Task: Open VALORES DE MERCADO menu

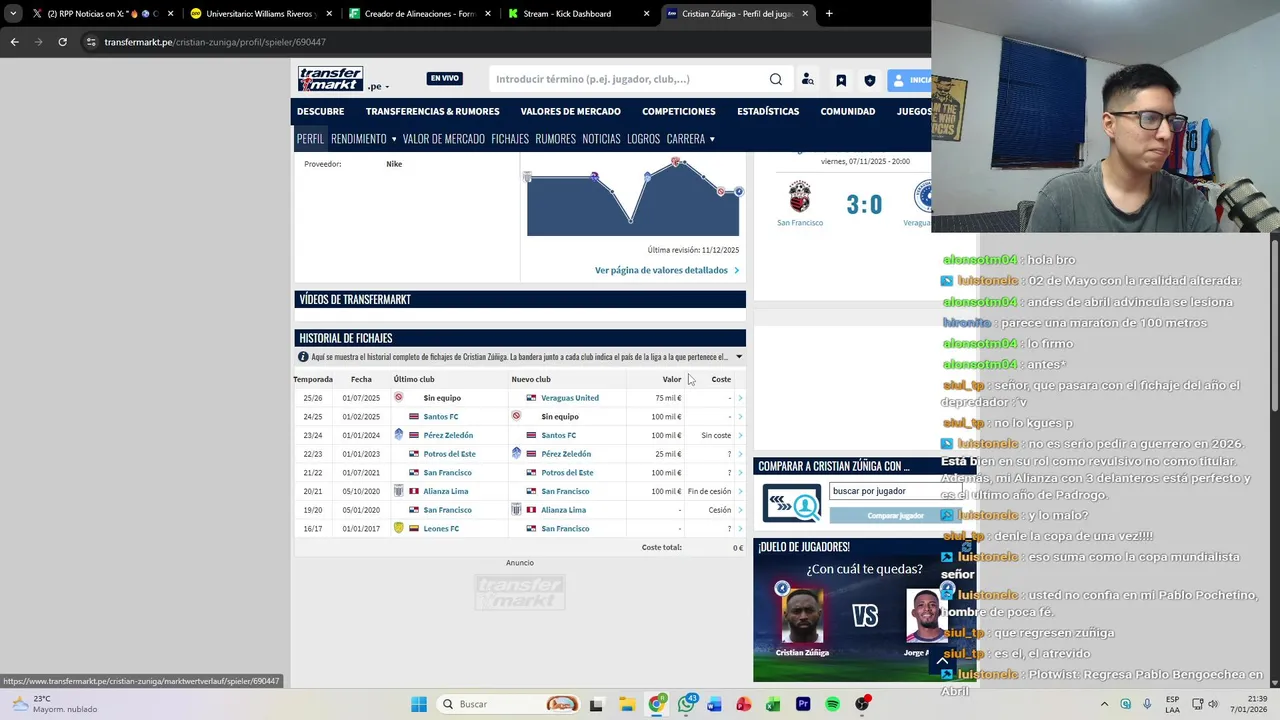Action: tap(570, 111)
